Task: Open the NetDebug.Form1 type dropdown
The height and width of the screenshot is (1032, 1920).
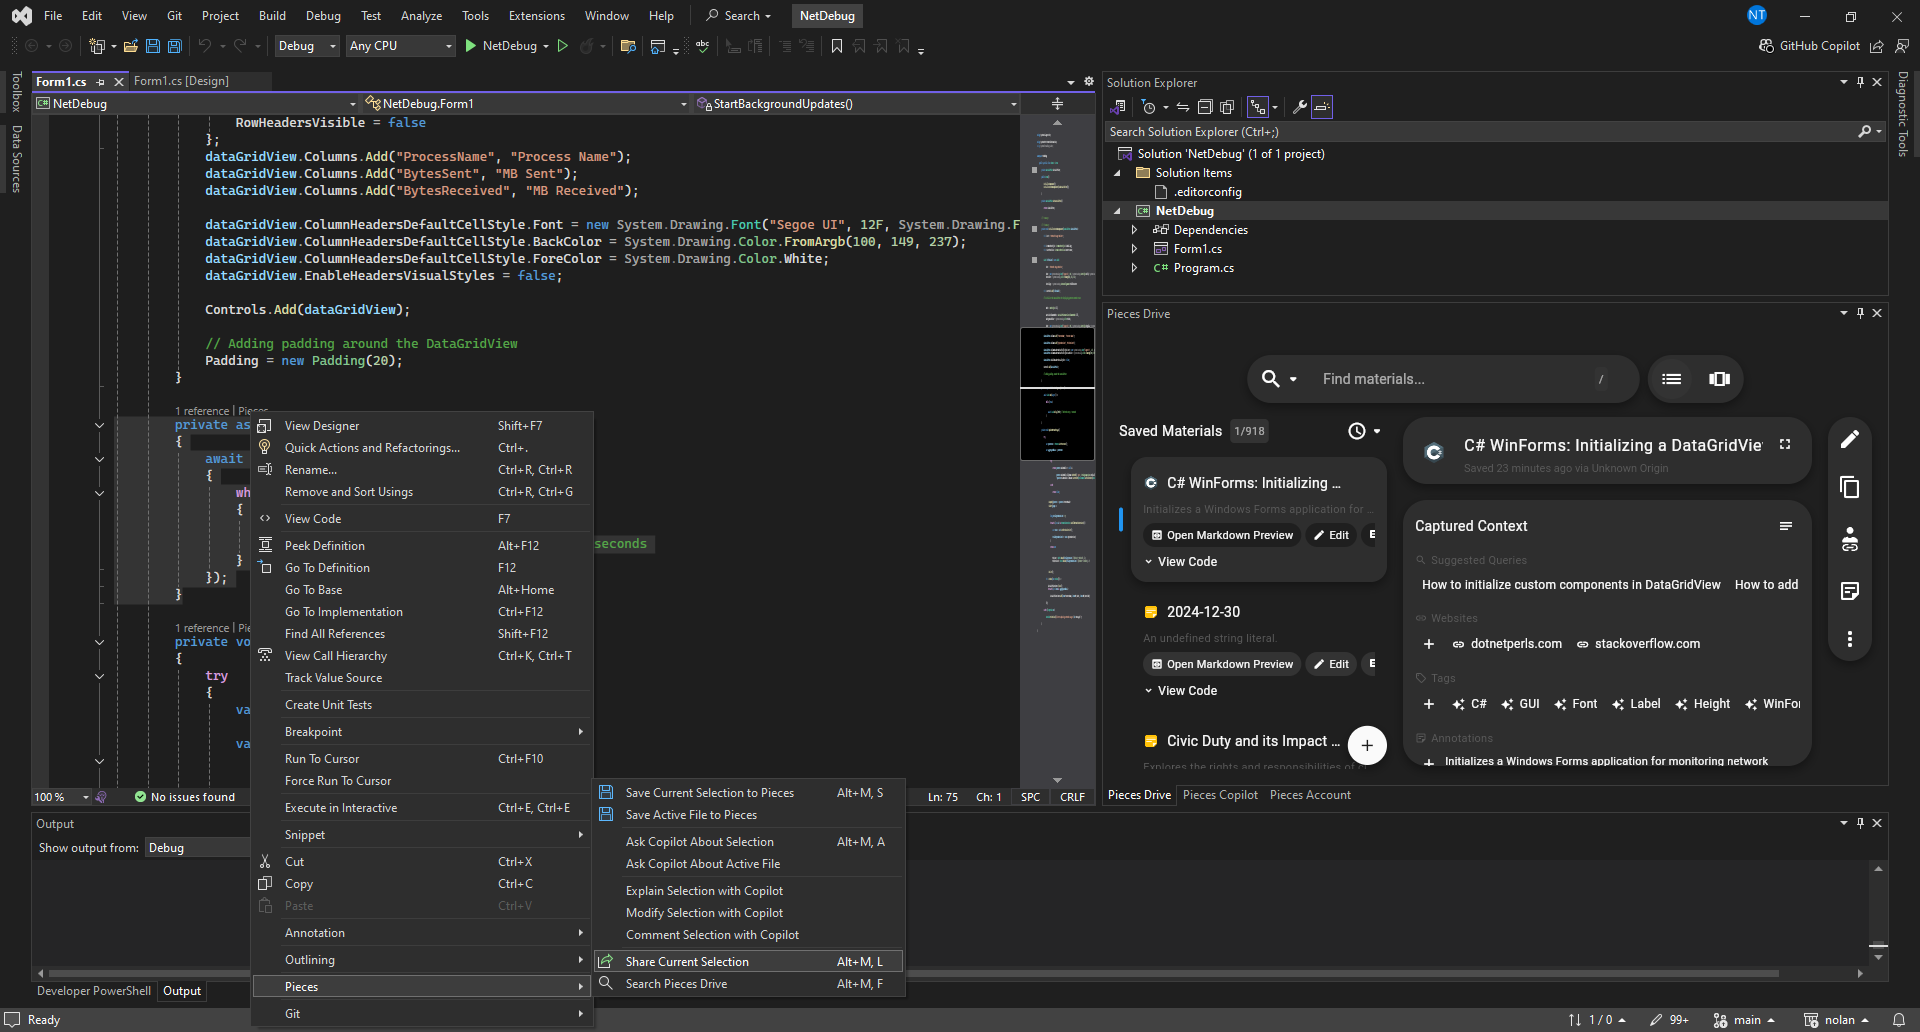Action: coord(526,104)
